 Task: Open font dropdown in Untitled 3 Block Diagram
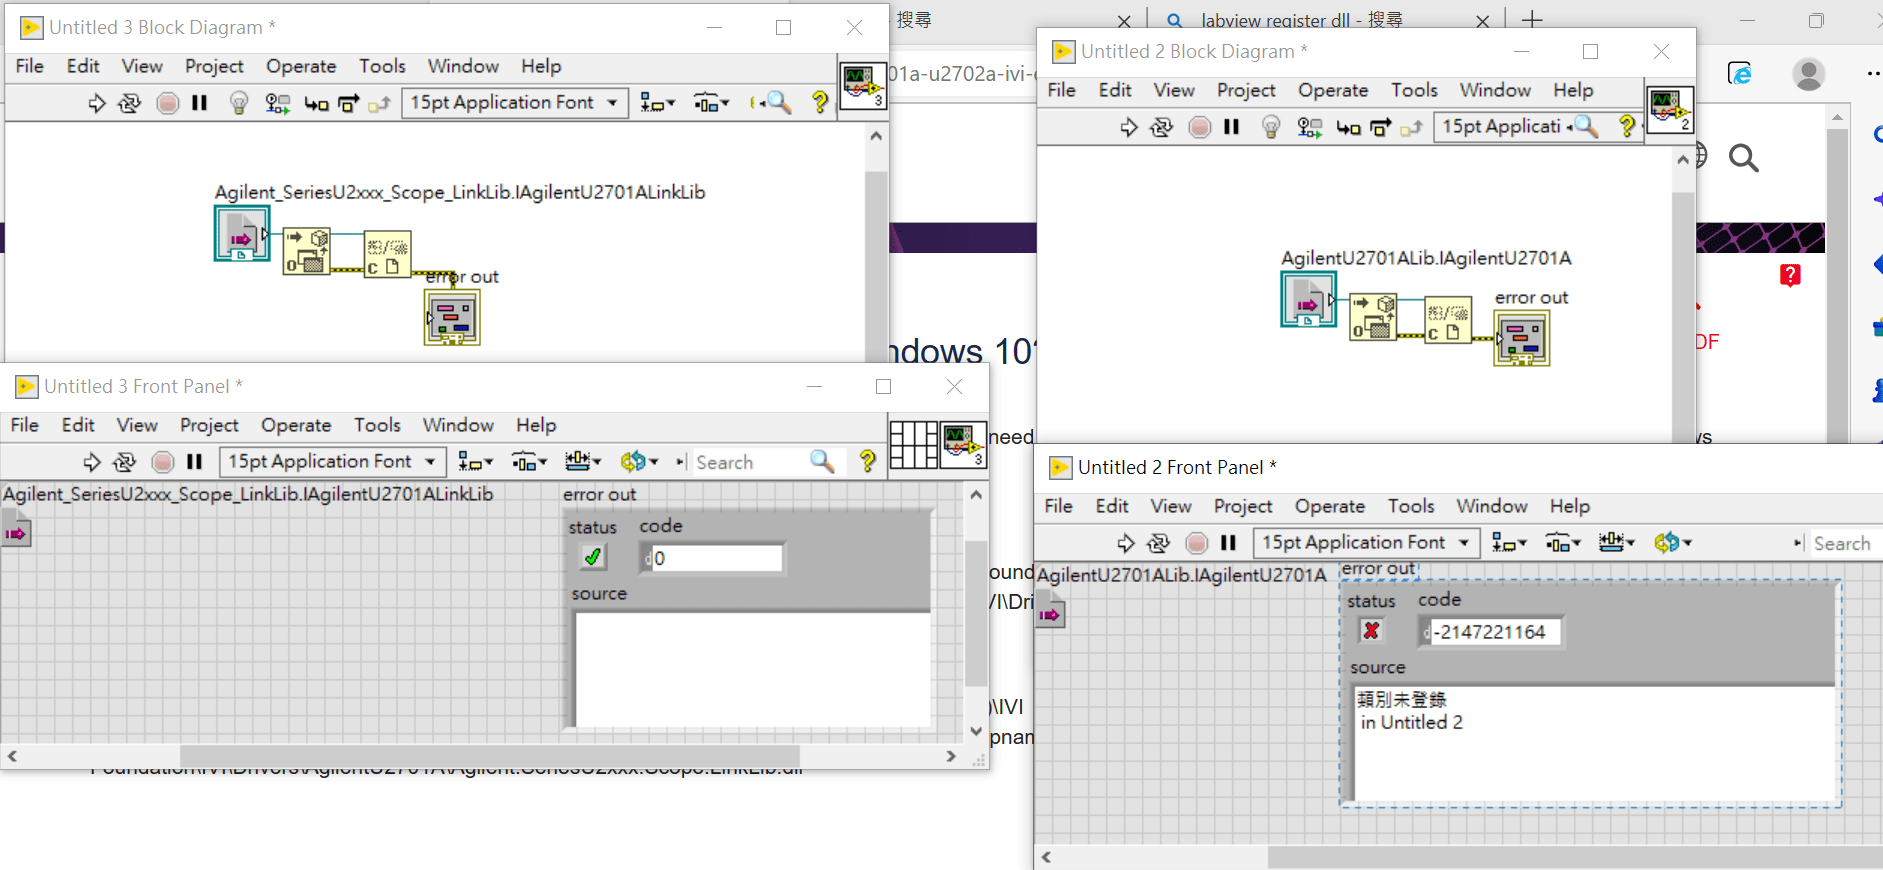click(515, 103)
